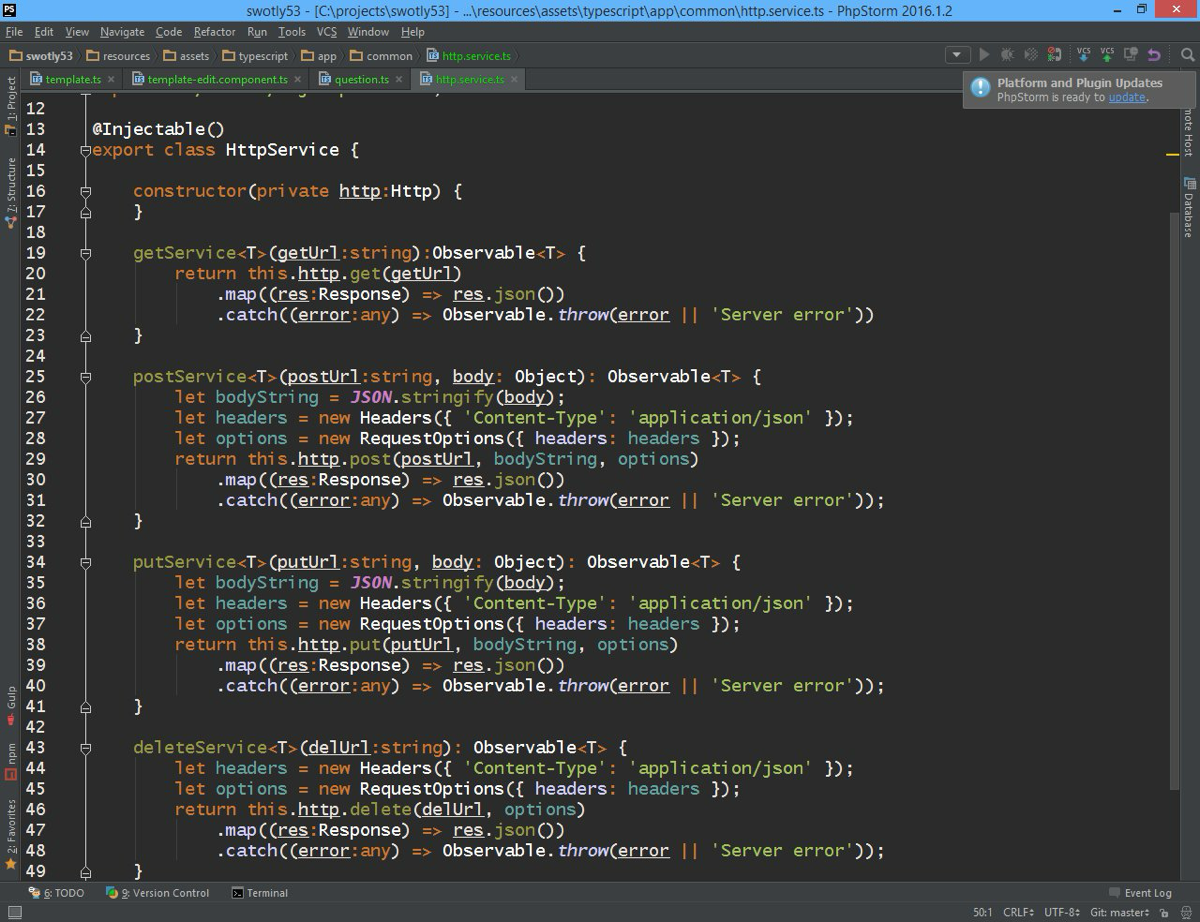Click the VCS Update Project icon
1200x922 pixels.
(1083, 55)
